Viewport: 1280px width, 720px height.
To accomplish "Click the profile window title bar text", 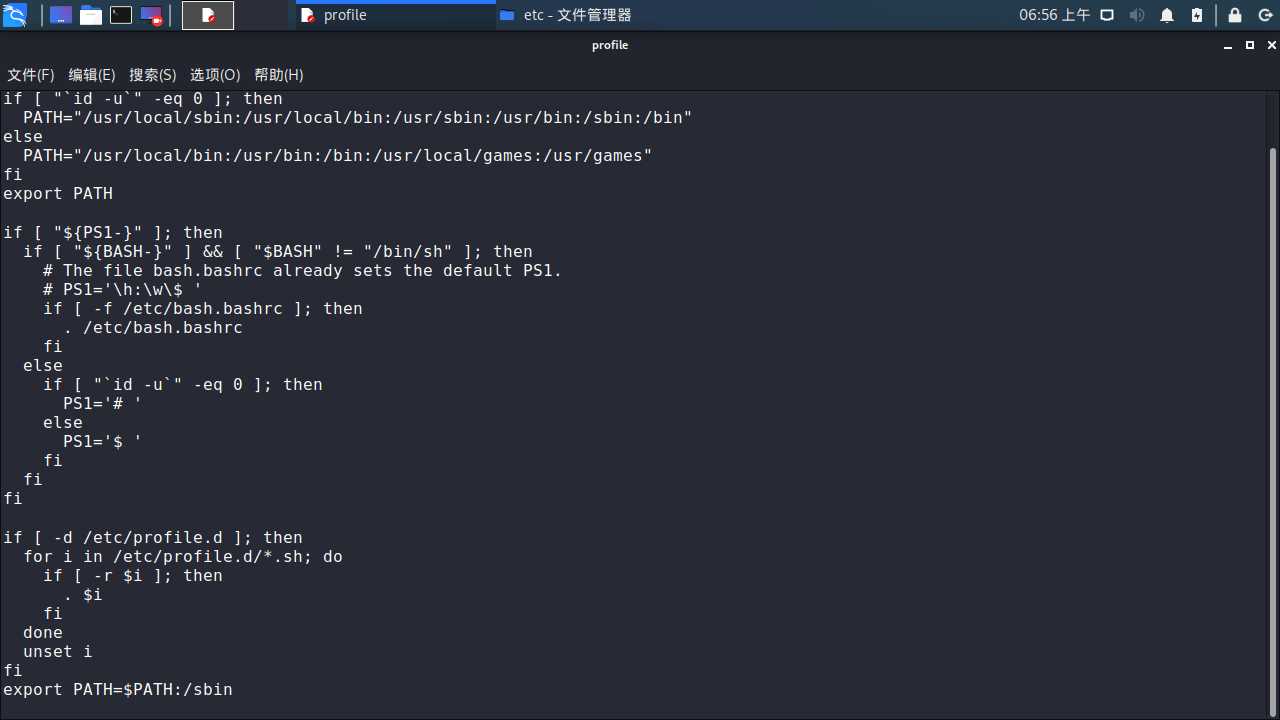I will [610, 45].
